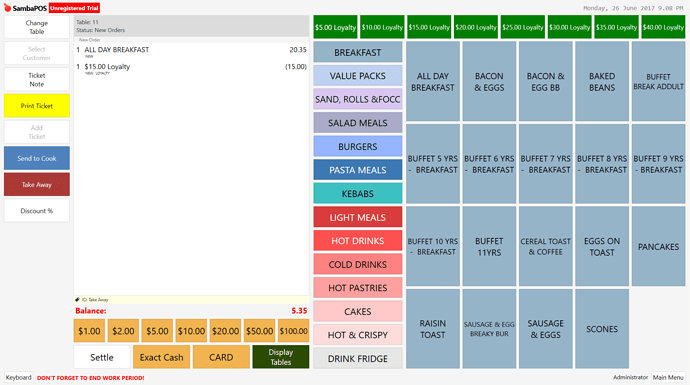Click the Settle button
690x385 pixels.
(102, 357)
